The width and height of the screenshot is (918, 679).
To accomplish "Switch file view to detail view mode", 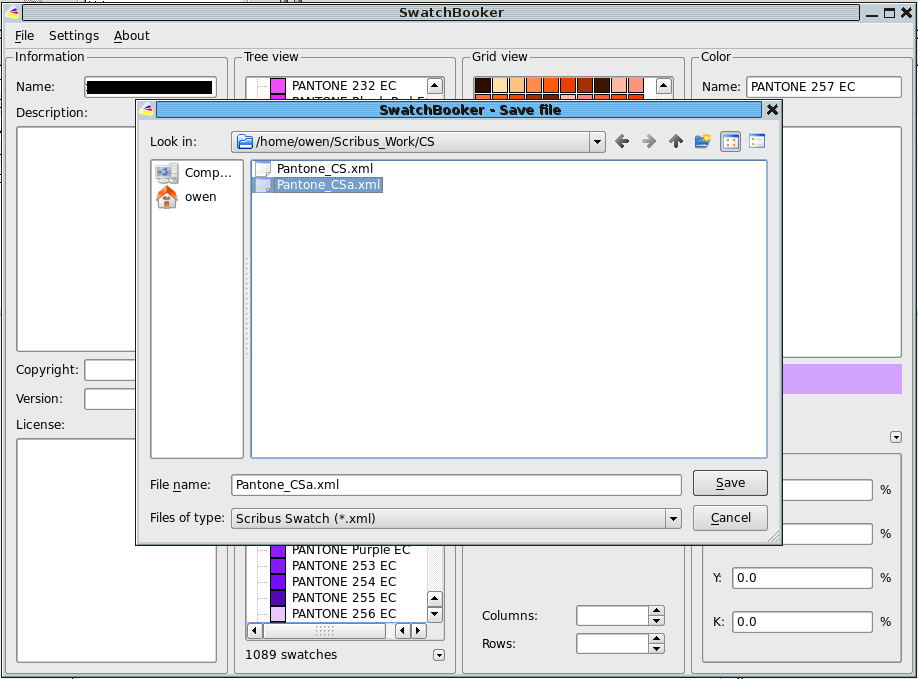I will 756,141.
